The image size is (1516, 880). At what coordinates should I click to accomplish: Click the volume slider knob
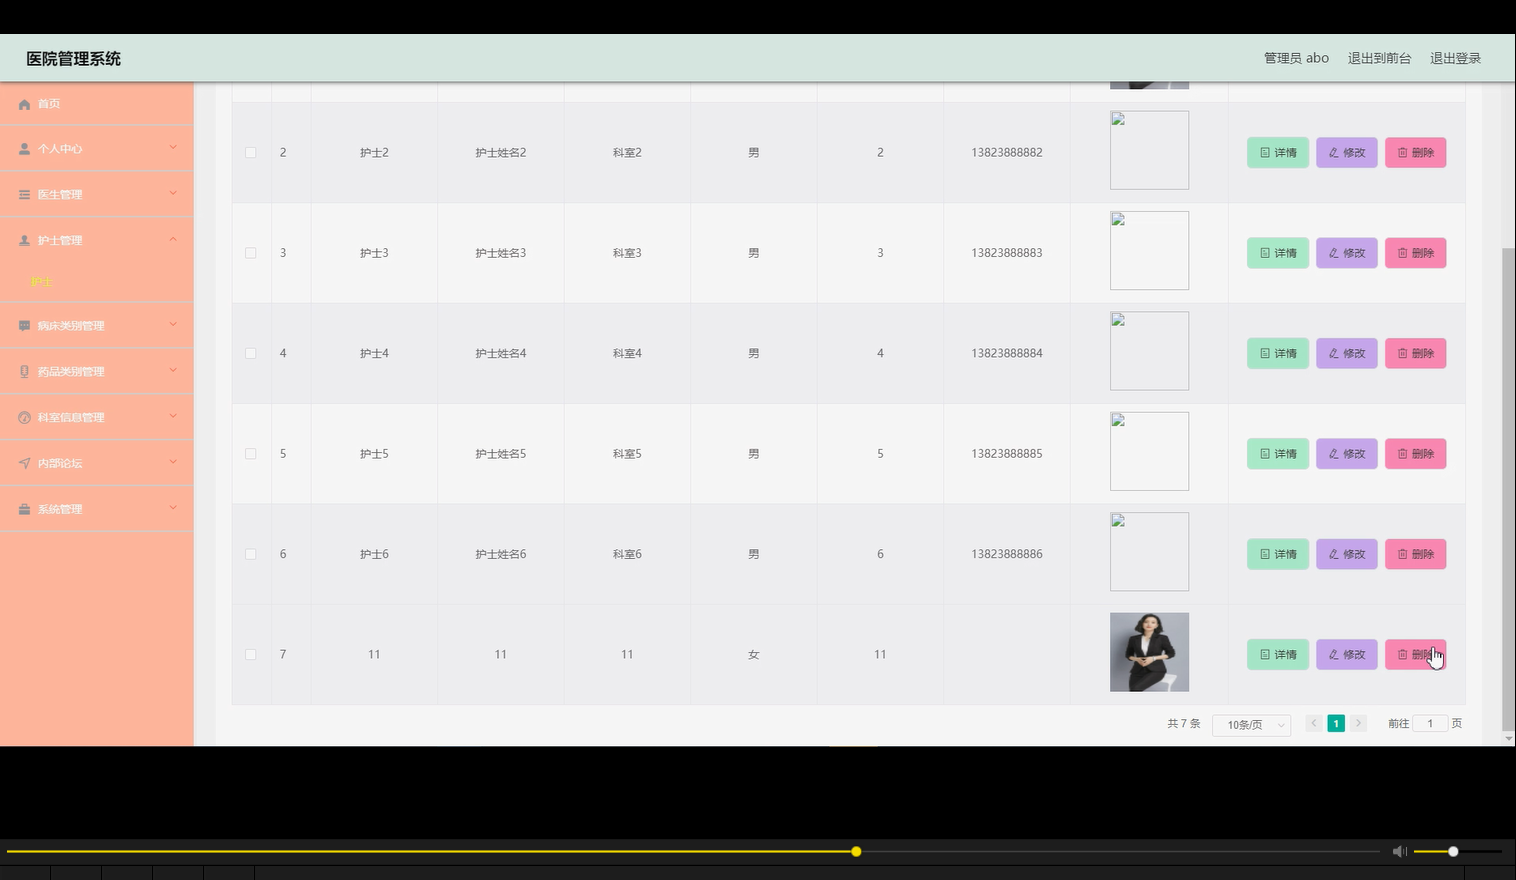[x=1453, y=852]
